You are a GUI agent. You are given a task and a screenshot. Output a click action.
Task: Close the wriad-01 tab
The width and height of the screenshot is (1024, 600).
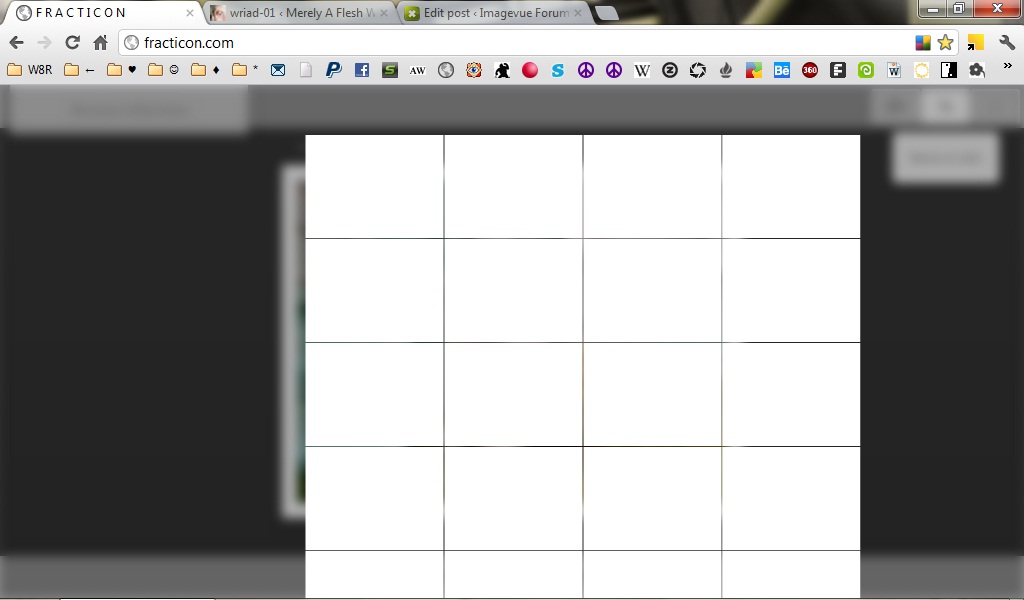[384, 13]
